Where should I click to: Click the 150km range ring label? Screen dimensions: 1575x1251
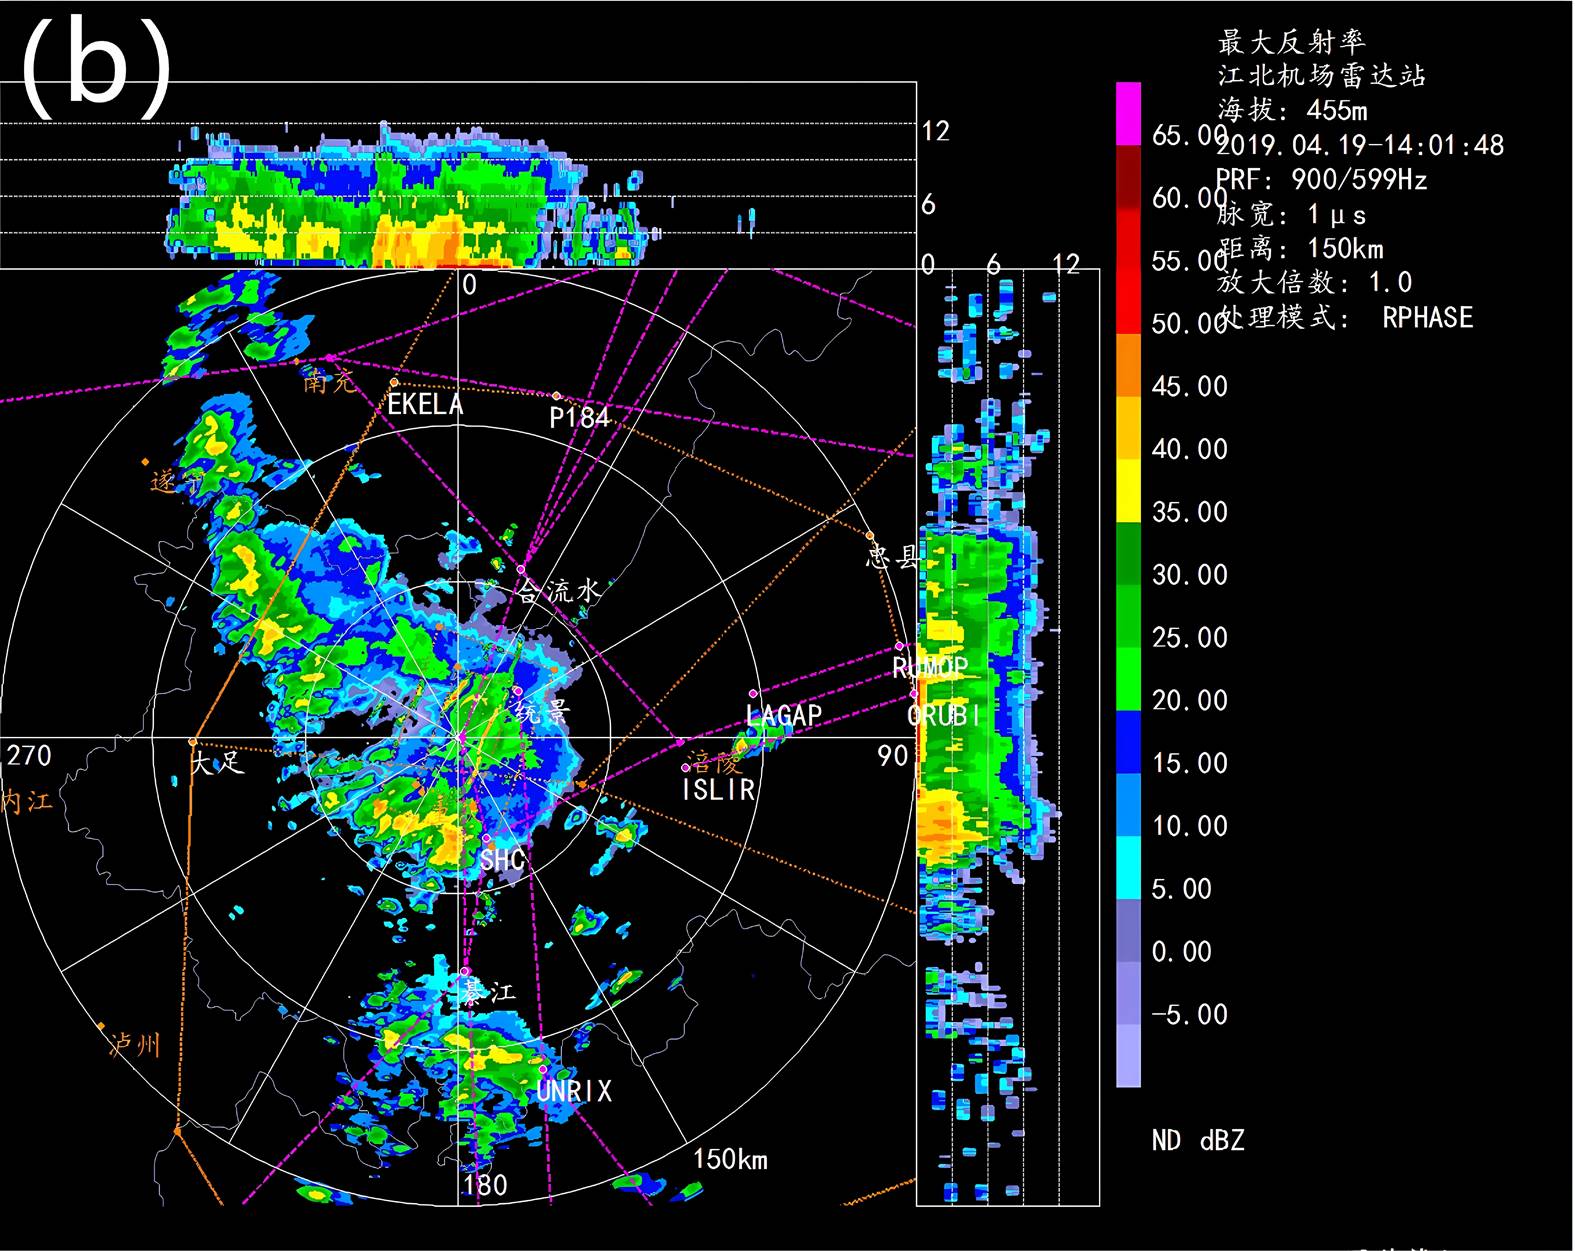(730, 1159)
